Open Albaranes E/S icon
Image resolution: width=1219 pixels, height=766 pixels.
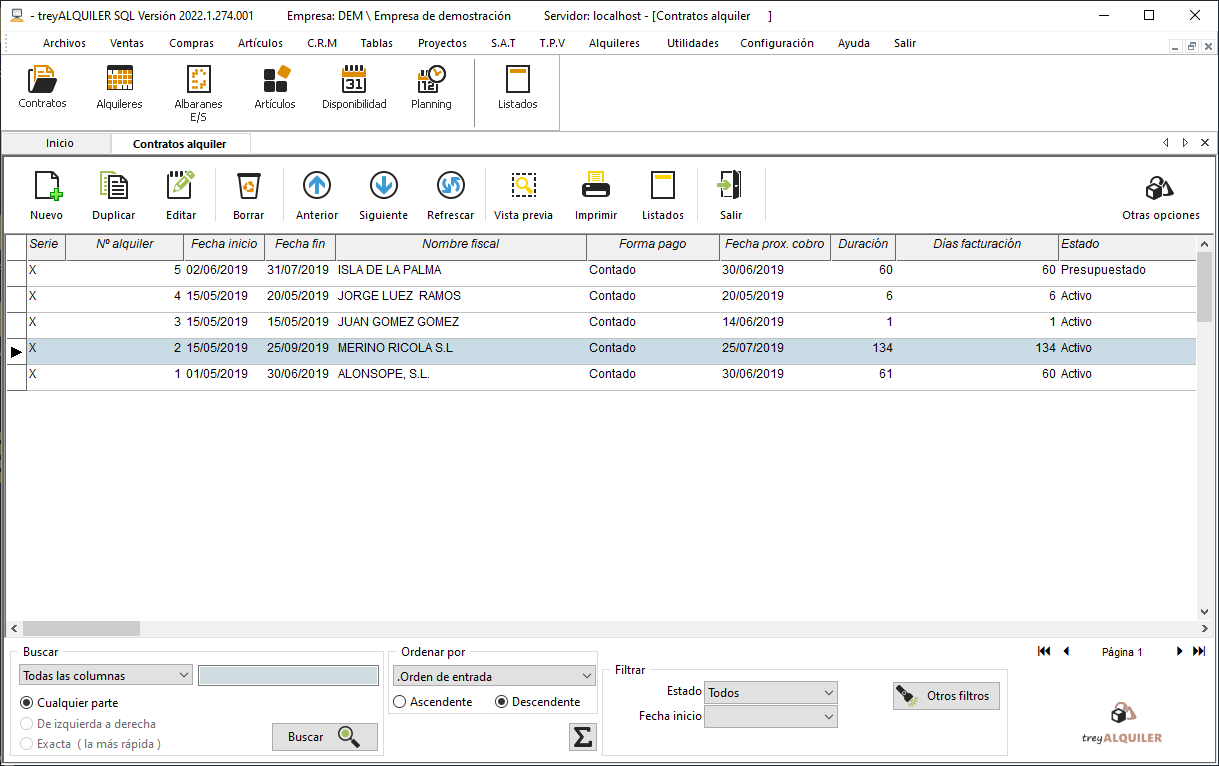(x=198, y=93)
